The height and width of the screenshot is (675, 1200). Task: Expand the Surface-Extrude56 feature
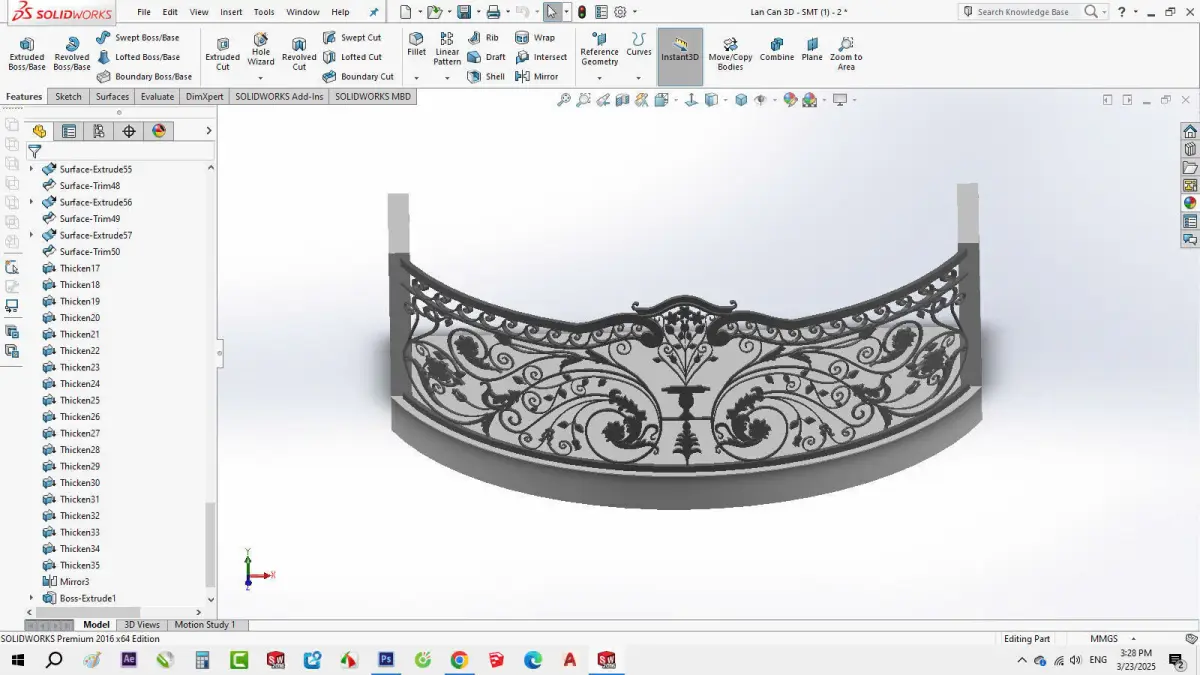tap(31, 202)
